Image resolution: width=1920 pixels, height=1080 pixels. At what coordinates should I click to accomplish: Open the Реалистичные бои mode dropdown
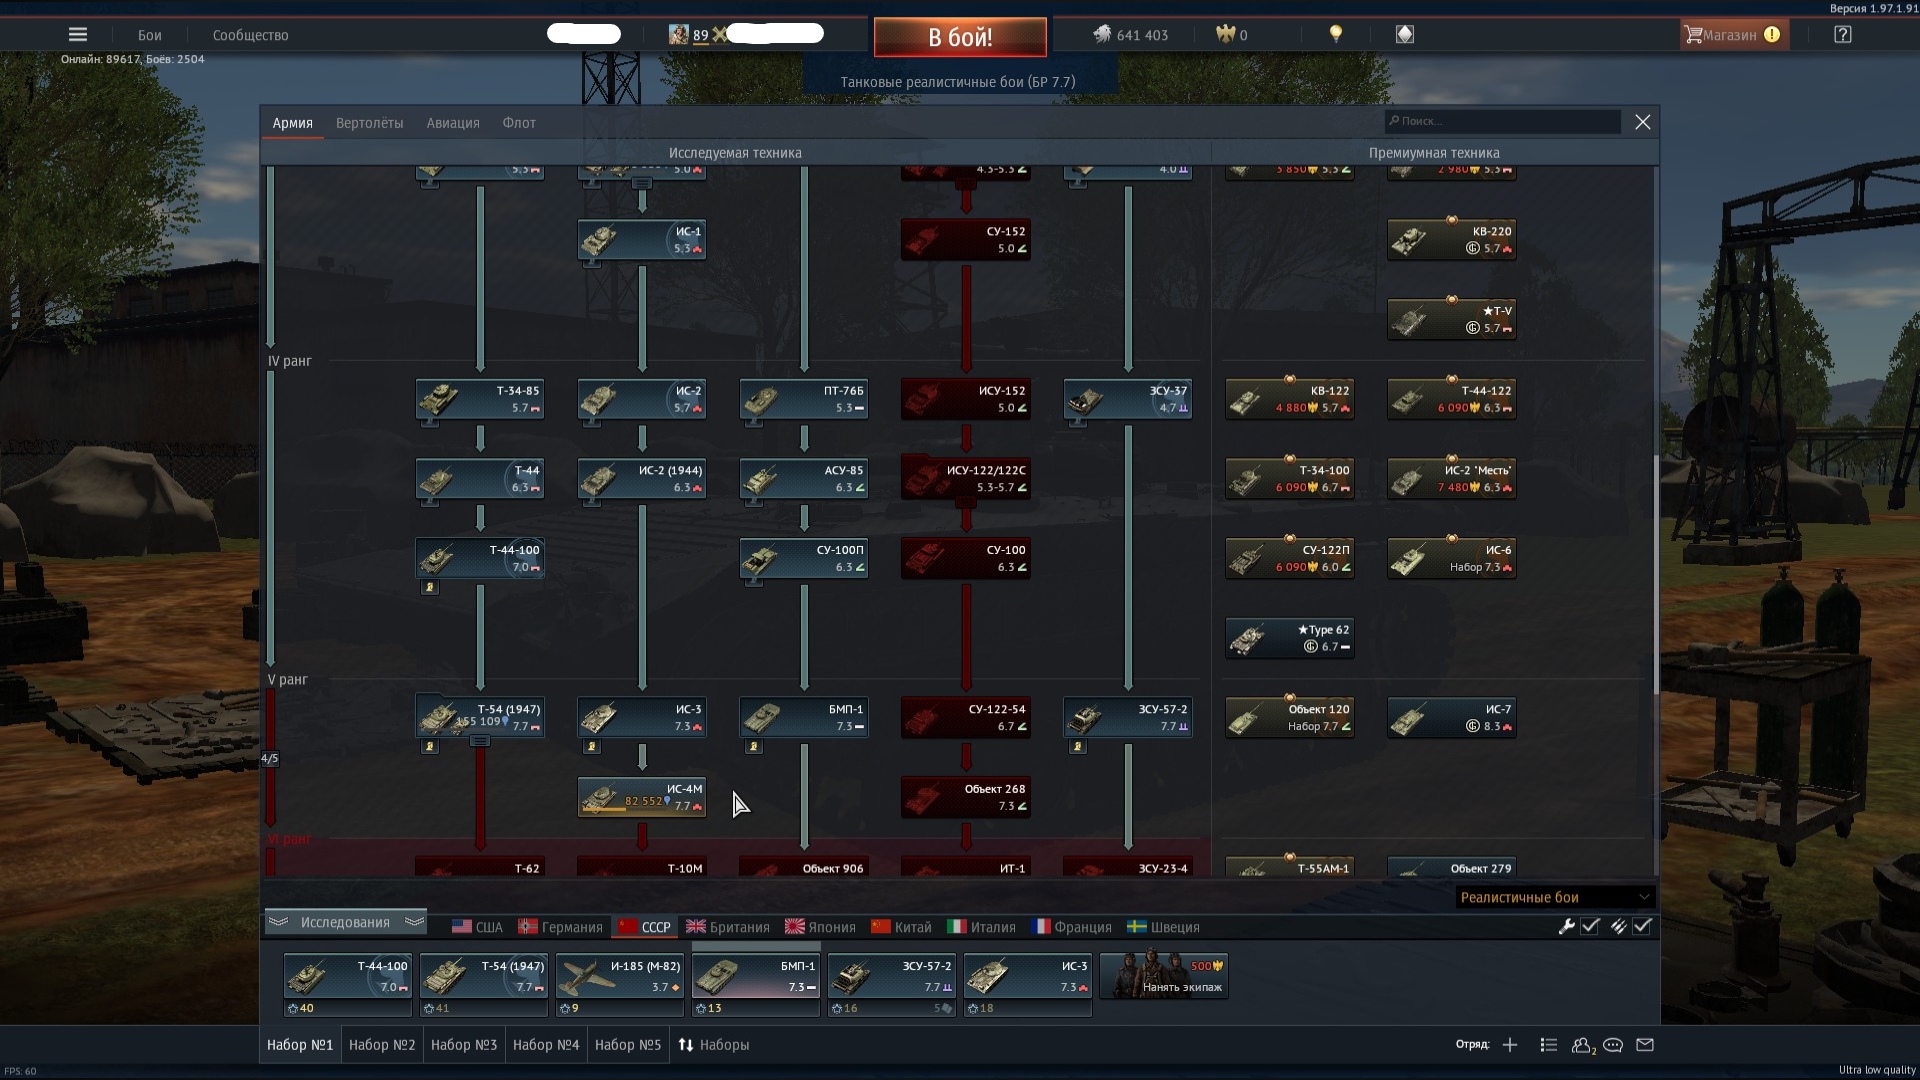pos(1555,897)
